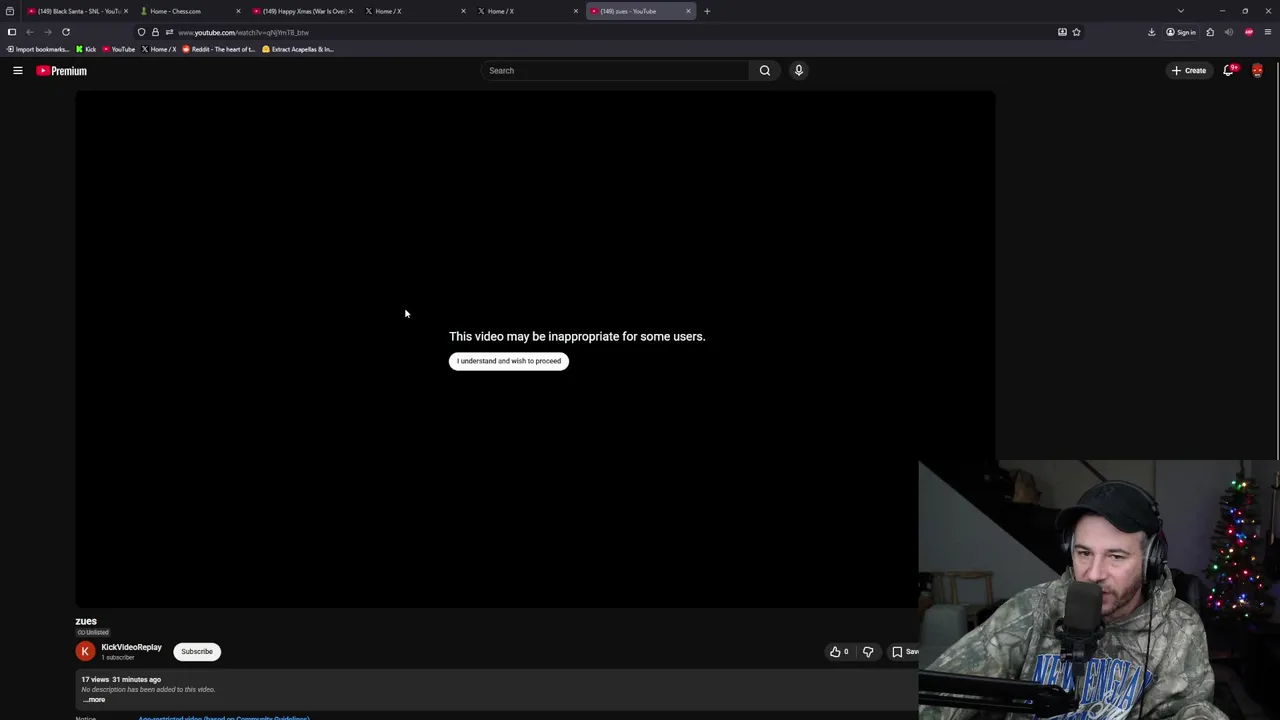Click the install-page icon in address bar
The image size is (1280, 720).
1062,32
